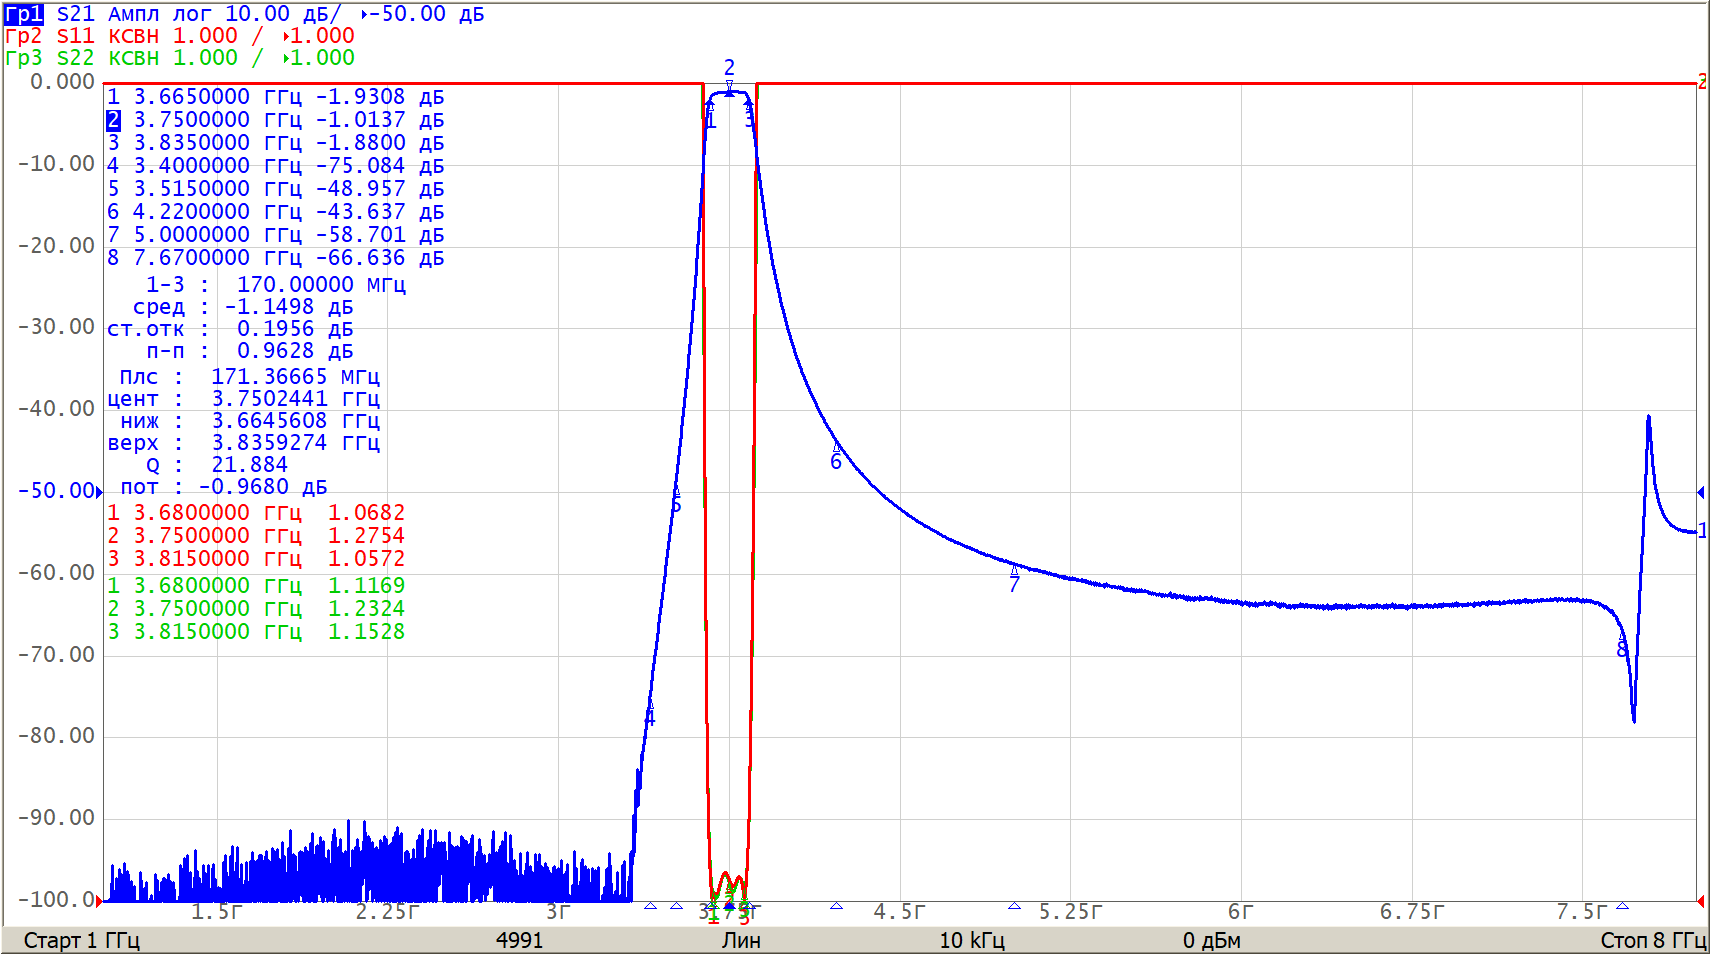
Task: Click the Старт 1 ГГц start frequency
Action: click(x=81, y=940)
